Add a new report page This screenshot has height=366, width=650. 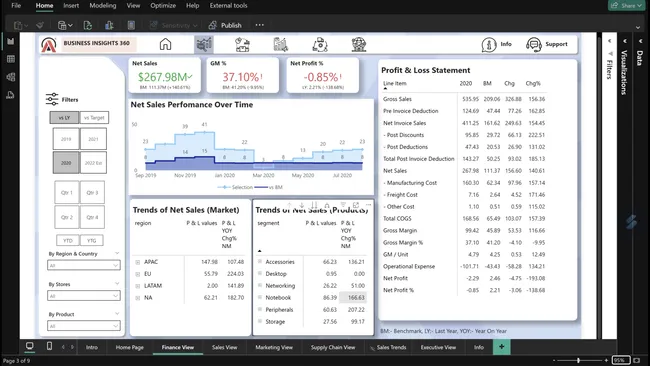(502, 347)
